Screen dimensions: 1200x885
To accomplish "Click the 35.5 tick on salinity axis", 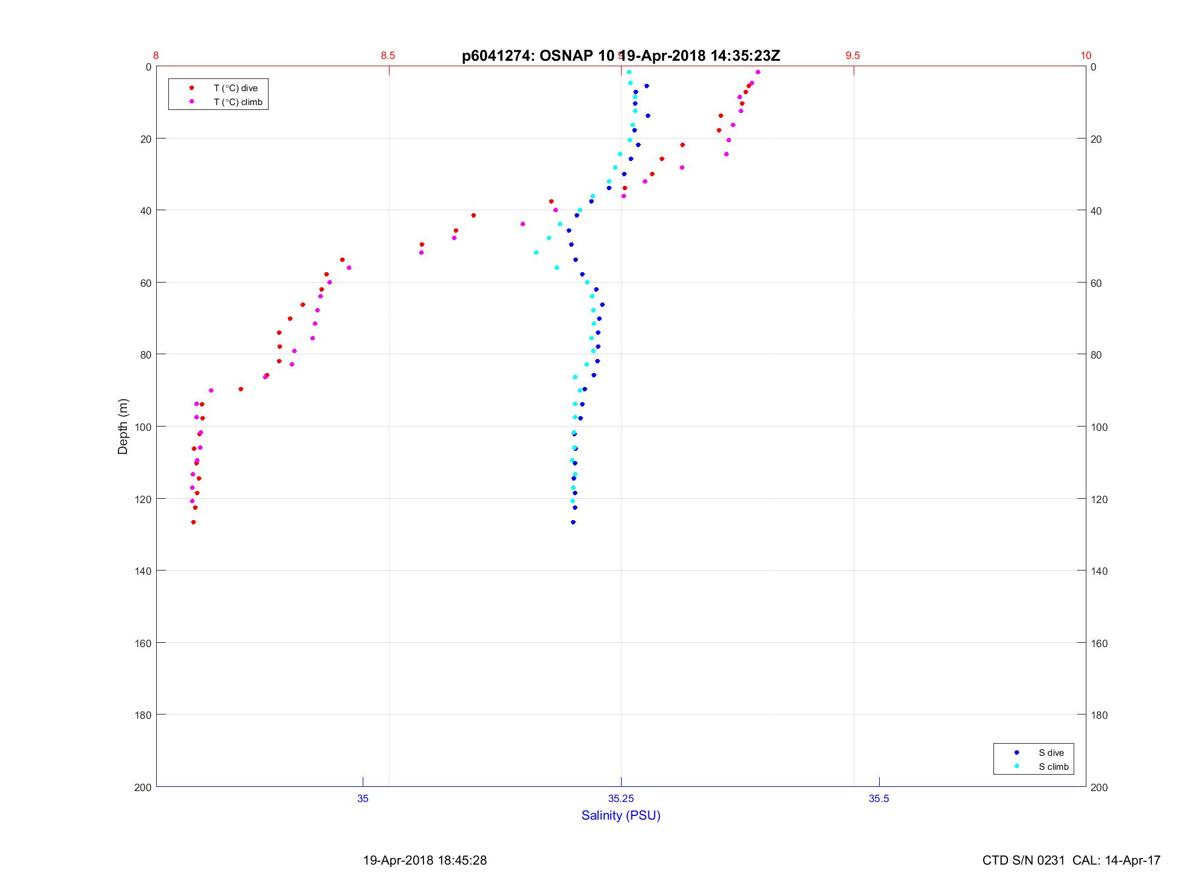I will 879,798.
